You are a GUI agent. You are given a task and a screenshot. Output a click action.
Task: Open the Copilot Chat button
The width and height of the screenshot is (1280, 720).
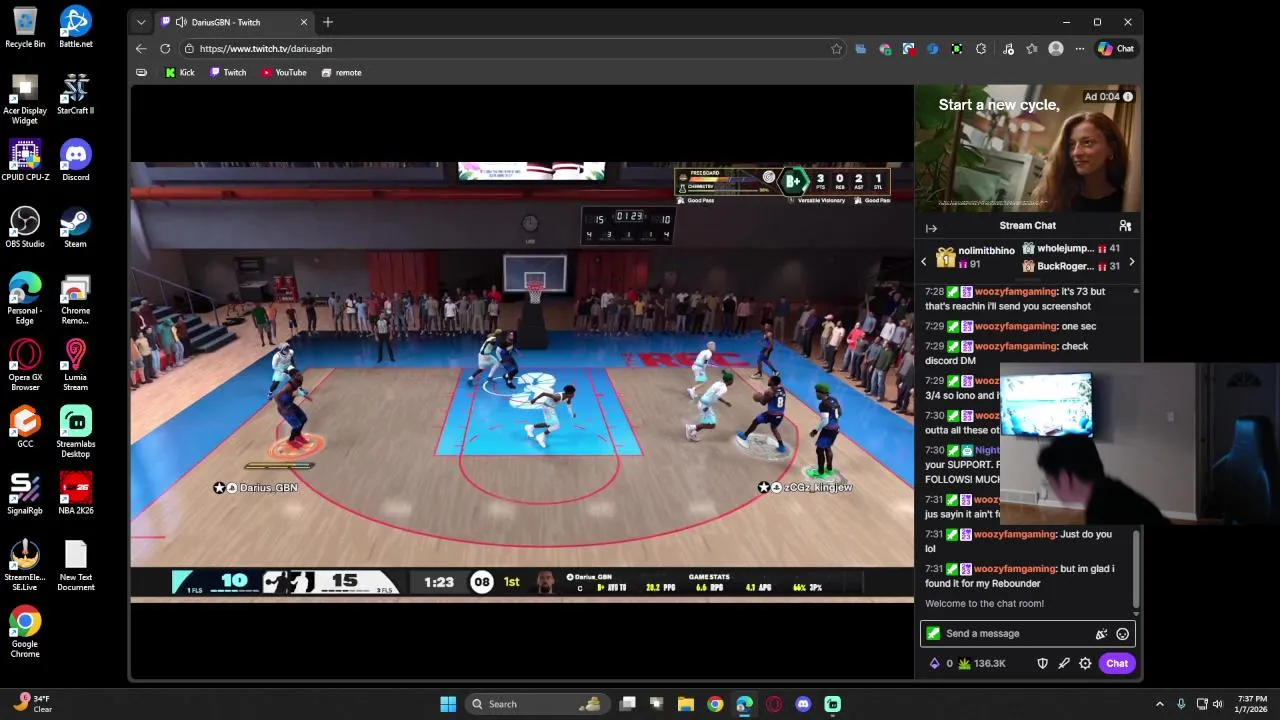coord(1116,48)
